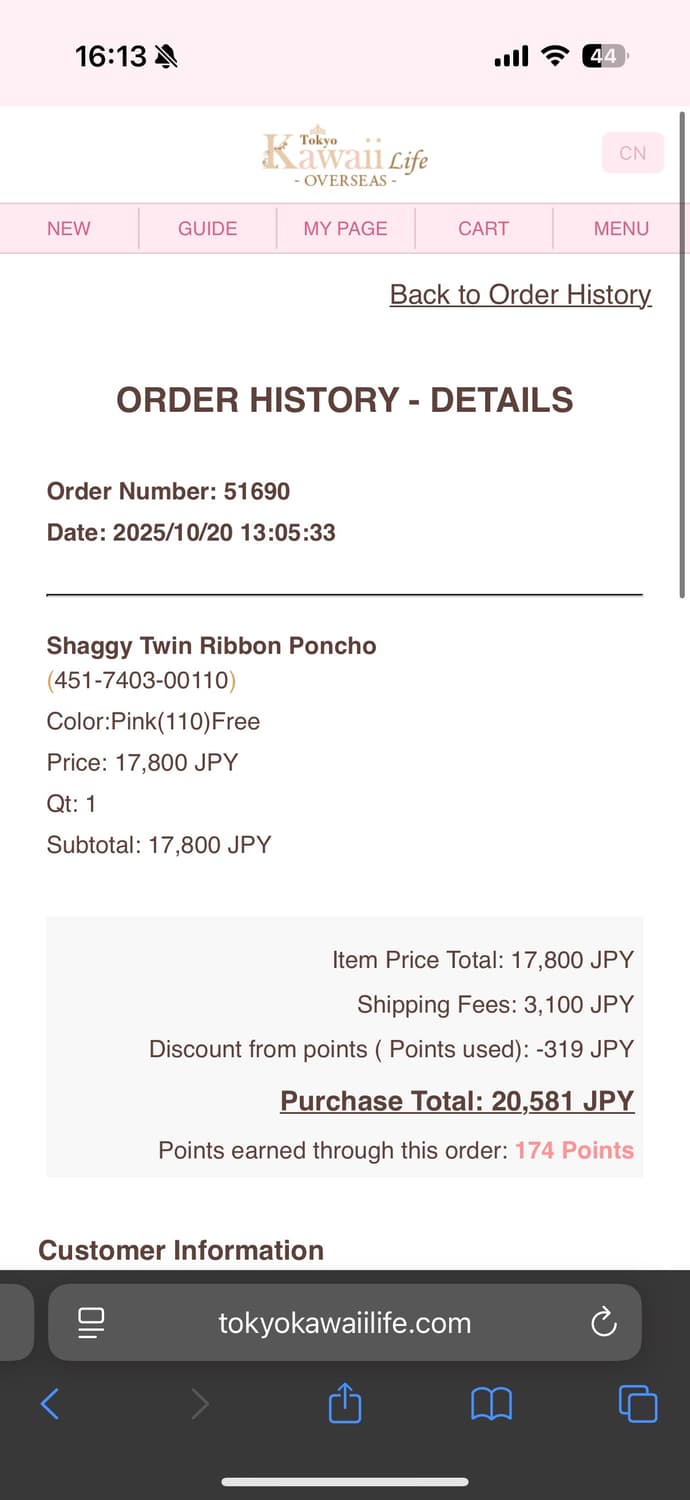Open the GUIDE tab
This screenshot has width=690, height=1500.
point(207,229)
